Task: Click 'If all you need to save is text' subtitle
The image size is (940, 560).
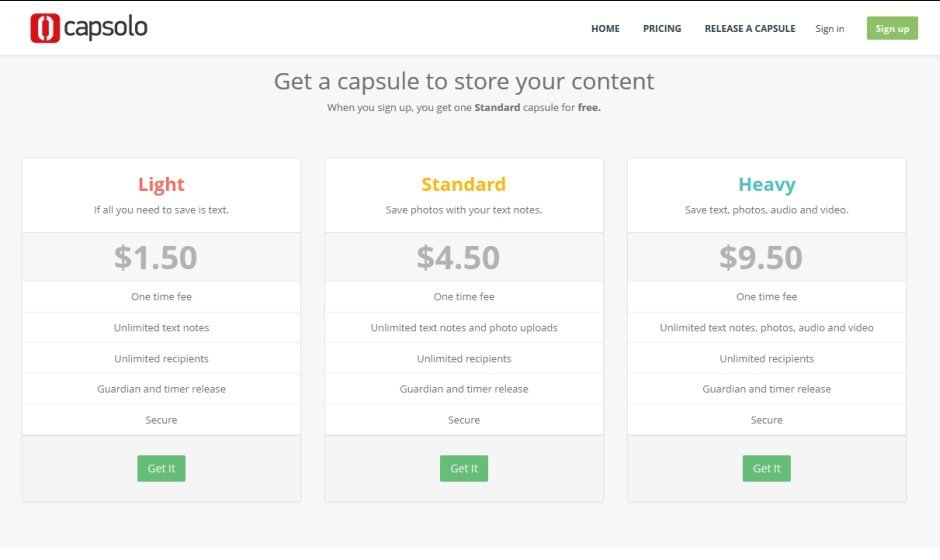Action: [161, 210]
